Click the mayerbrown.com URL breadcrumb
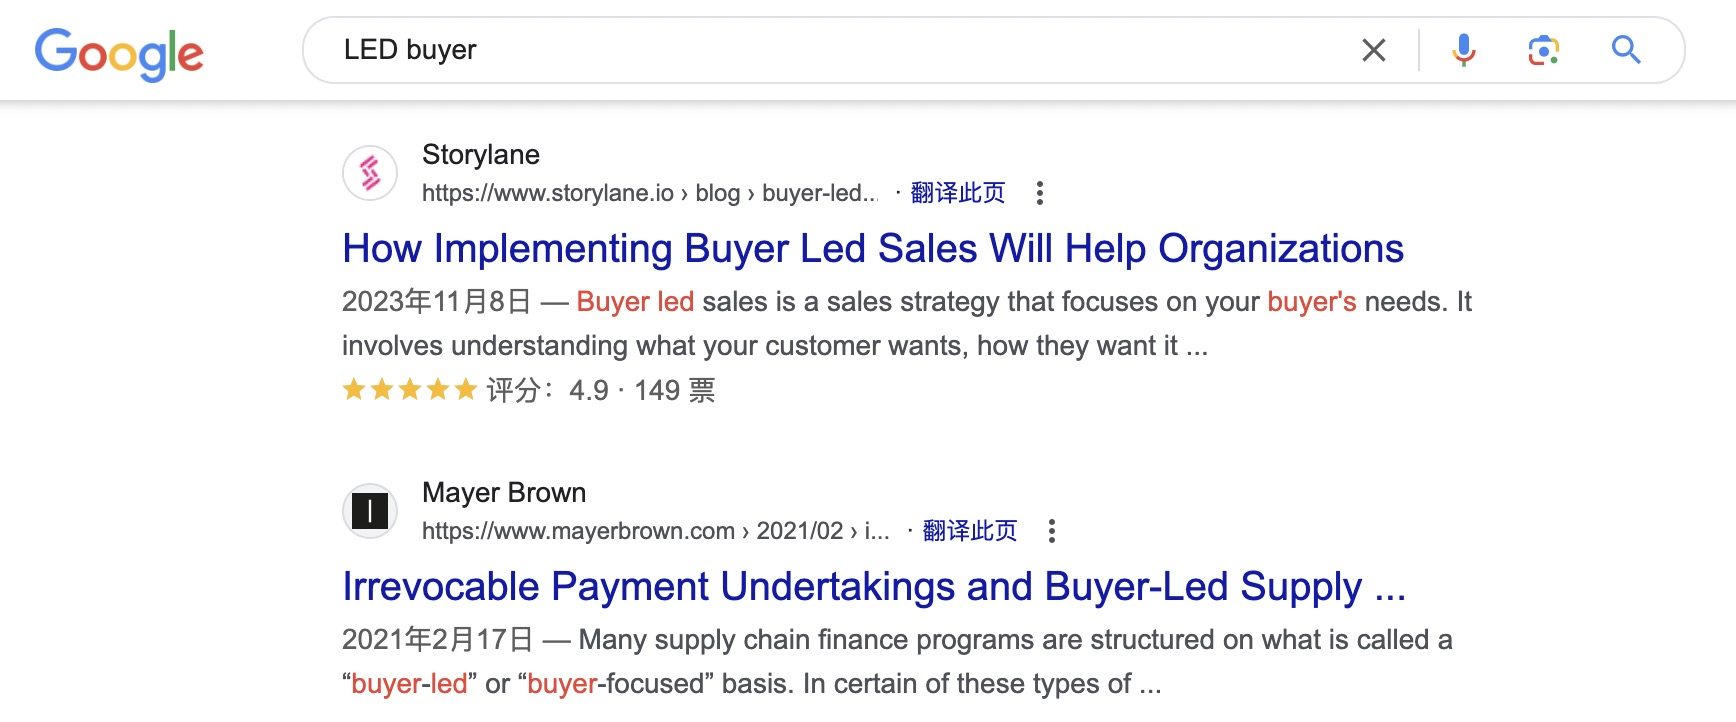The height and width of the screenshot is (722, 1736). pyautogui.click(x=656, y=531)
